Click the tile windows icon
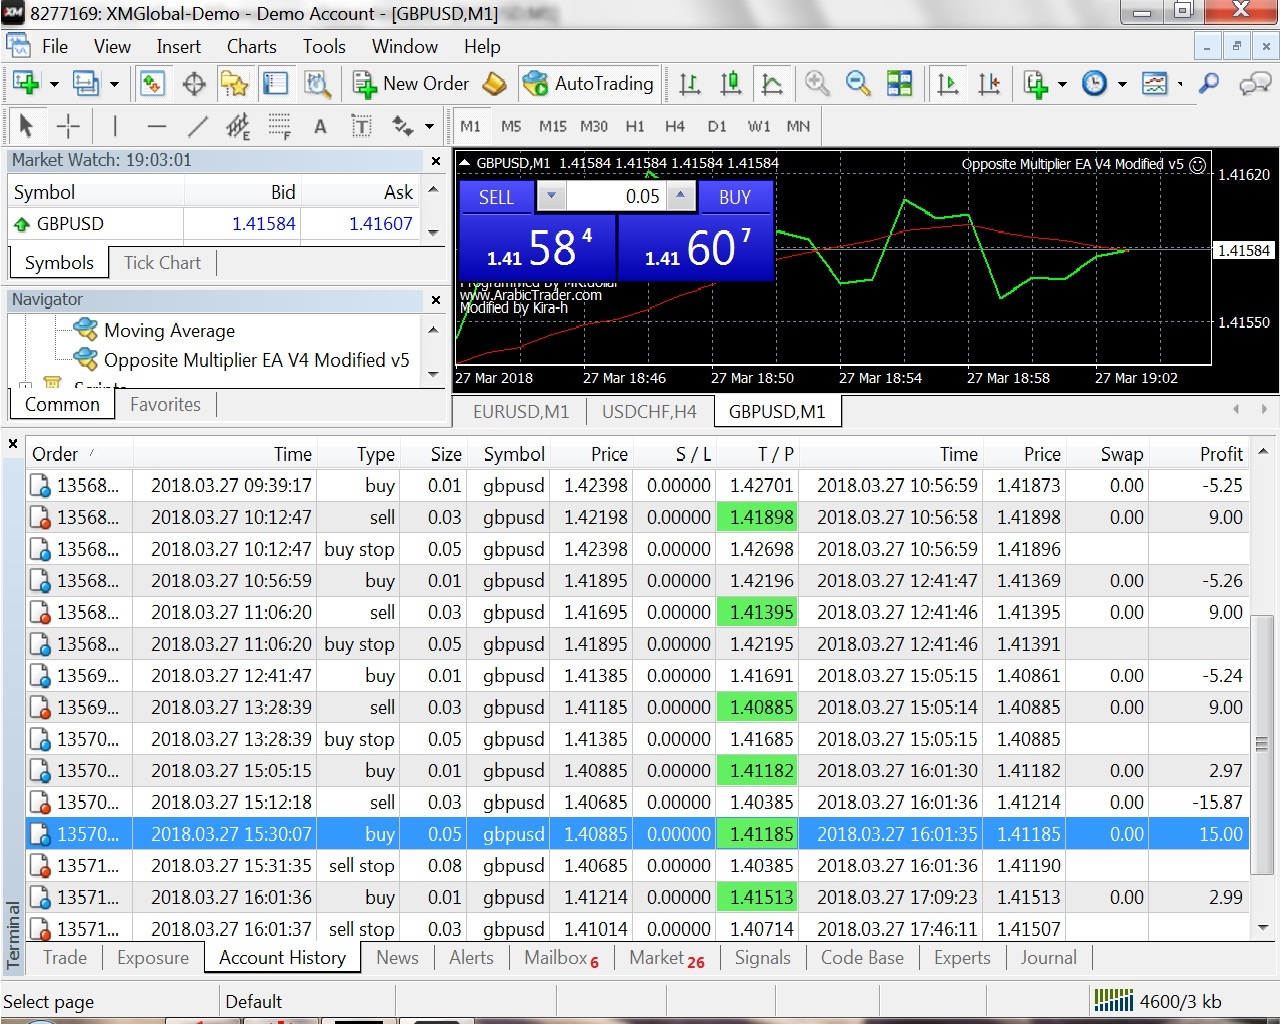 (899, 84)
